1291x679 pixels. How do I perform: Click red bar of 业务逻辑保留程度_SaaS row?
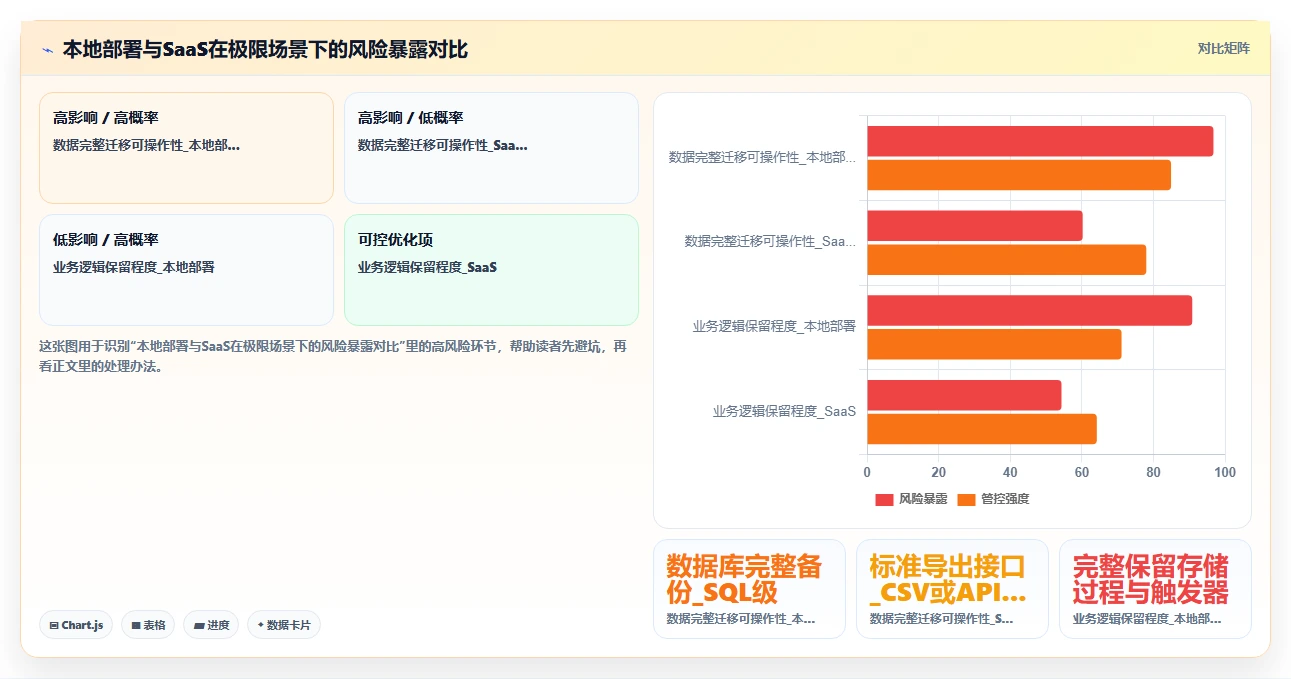click(x=964, y=395)
